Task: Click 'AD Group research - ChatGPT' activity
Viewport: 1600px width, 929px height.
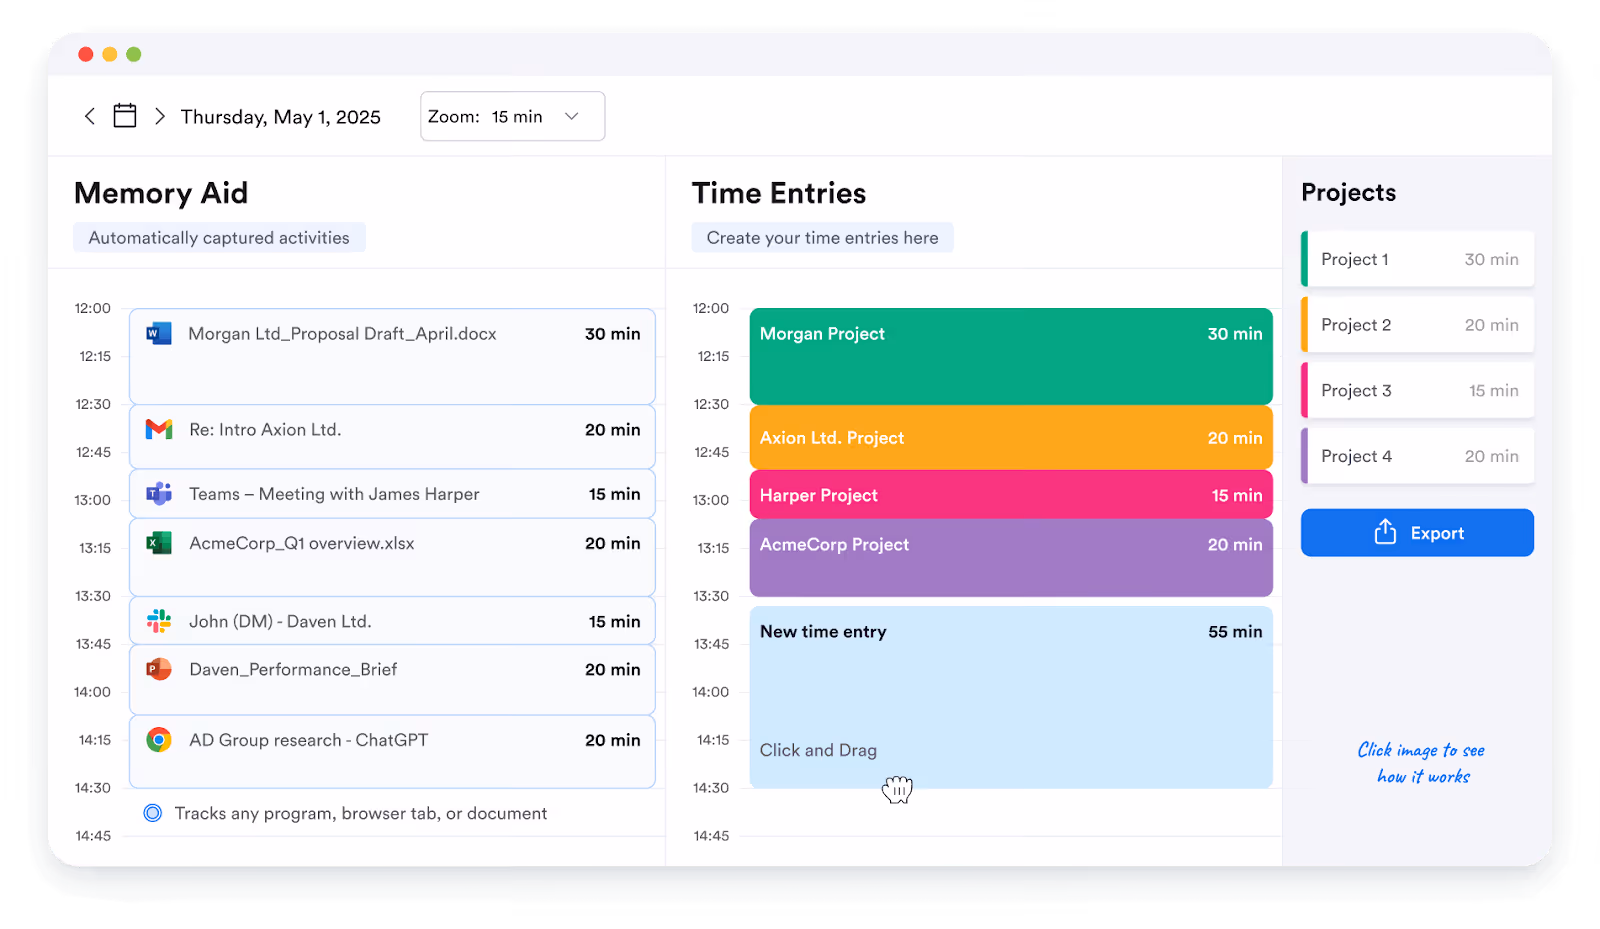Action: coord(392,751)
